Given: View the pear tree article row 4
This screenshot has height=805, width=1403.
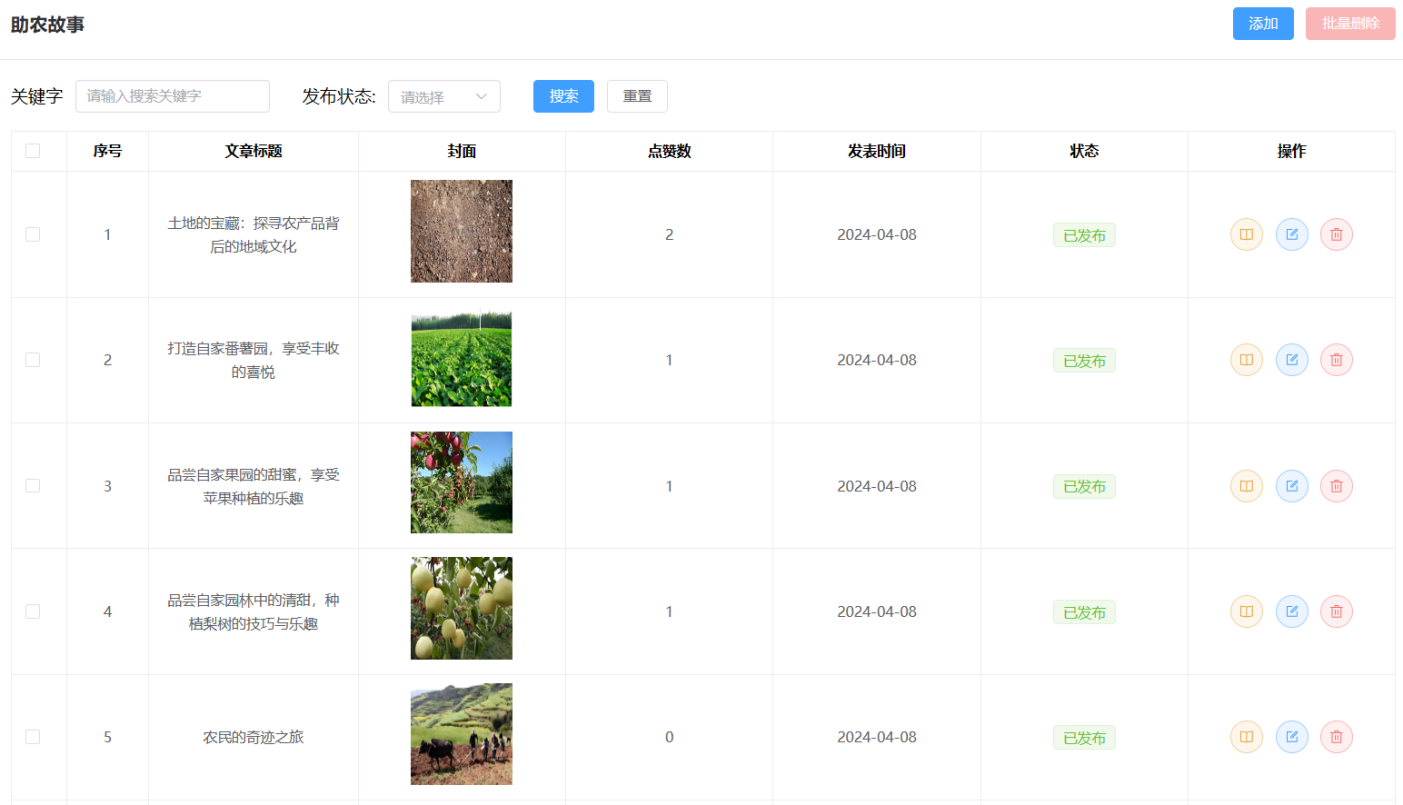Looking at the screenshot, I should coord(1246,611).
